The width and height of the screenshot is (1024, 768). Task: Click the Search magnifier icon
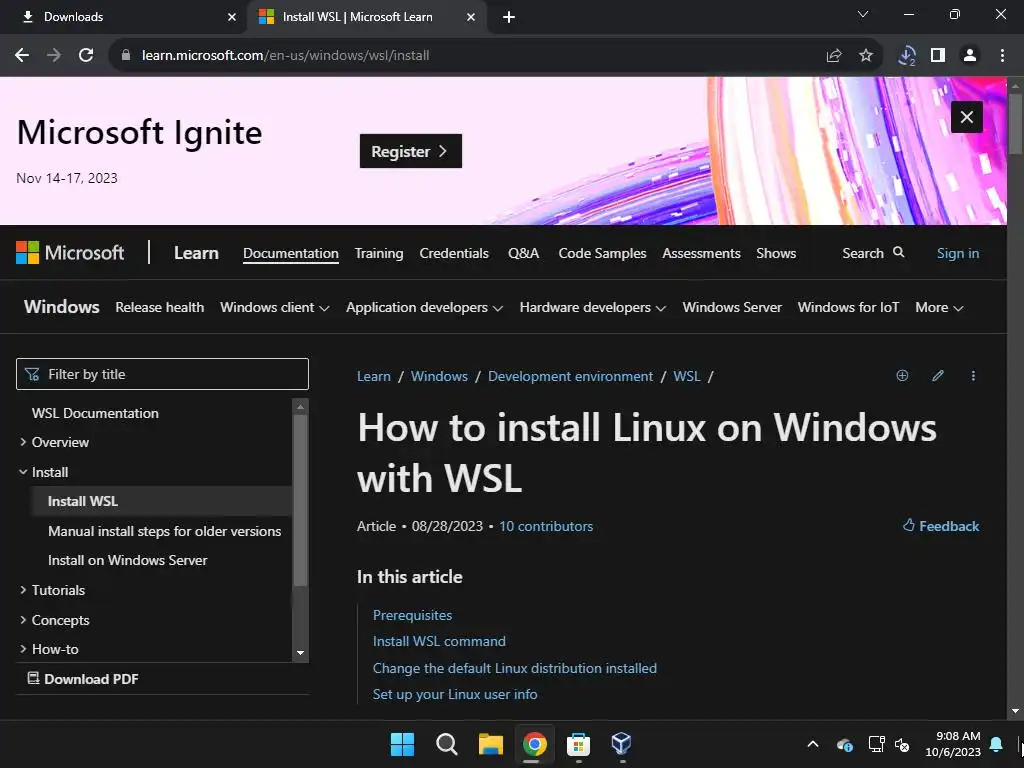(899, 252)
